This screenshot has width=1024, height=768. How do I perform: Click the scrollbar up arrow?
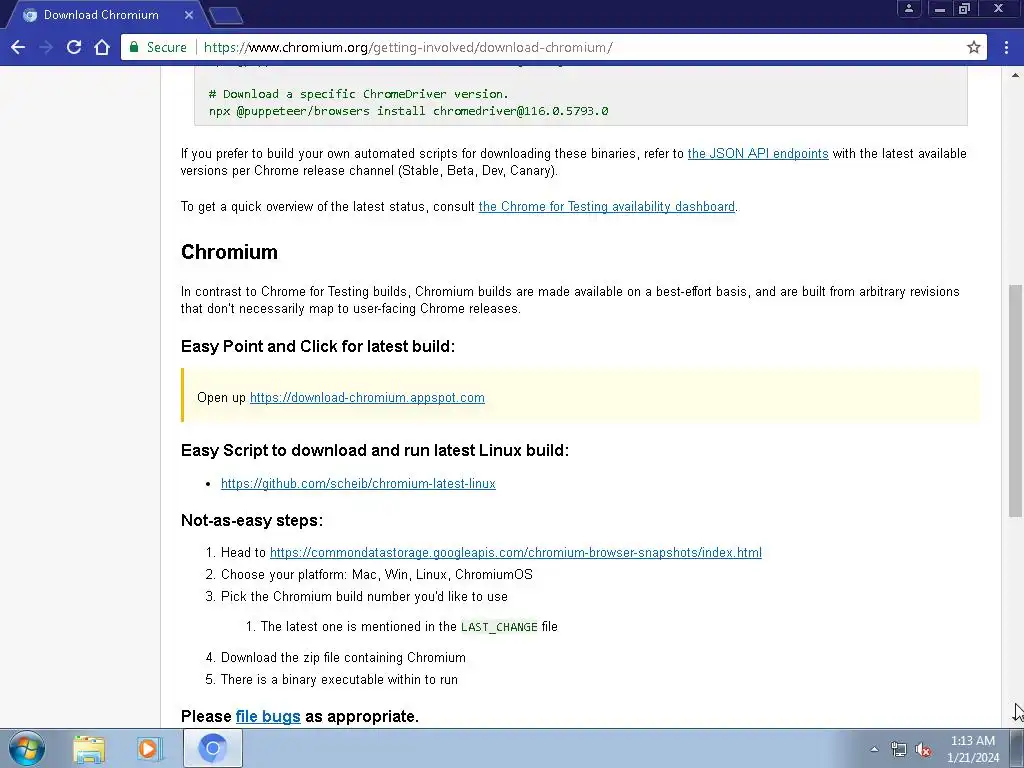[1016, 75]
